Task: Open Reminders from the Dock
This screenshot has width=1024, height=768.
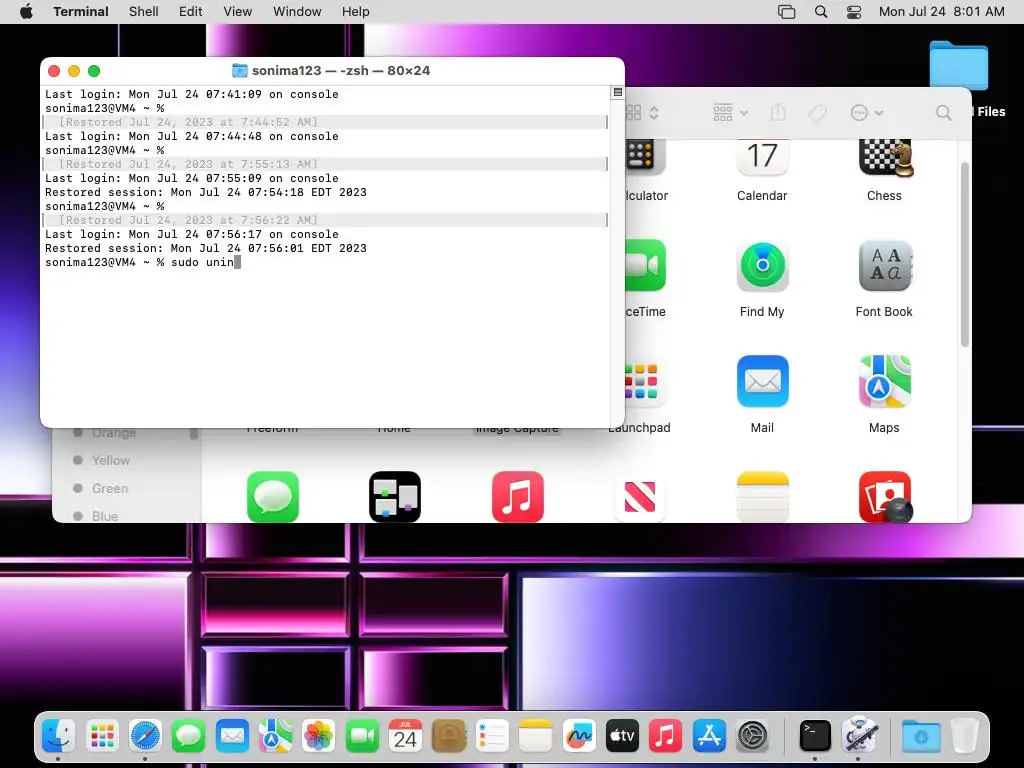Action: click(x=492, y=737)
